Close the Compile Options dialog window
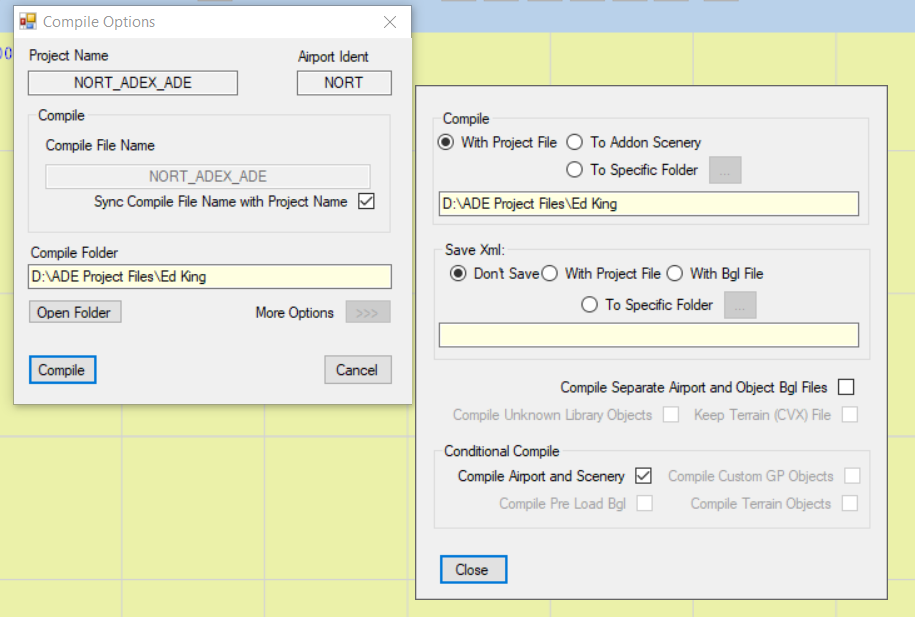915x617 pixels. click(x=390, y=21)
